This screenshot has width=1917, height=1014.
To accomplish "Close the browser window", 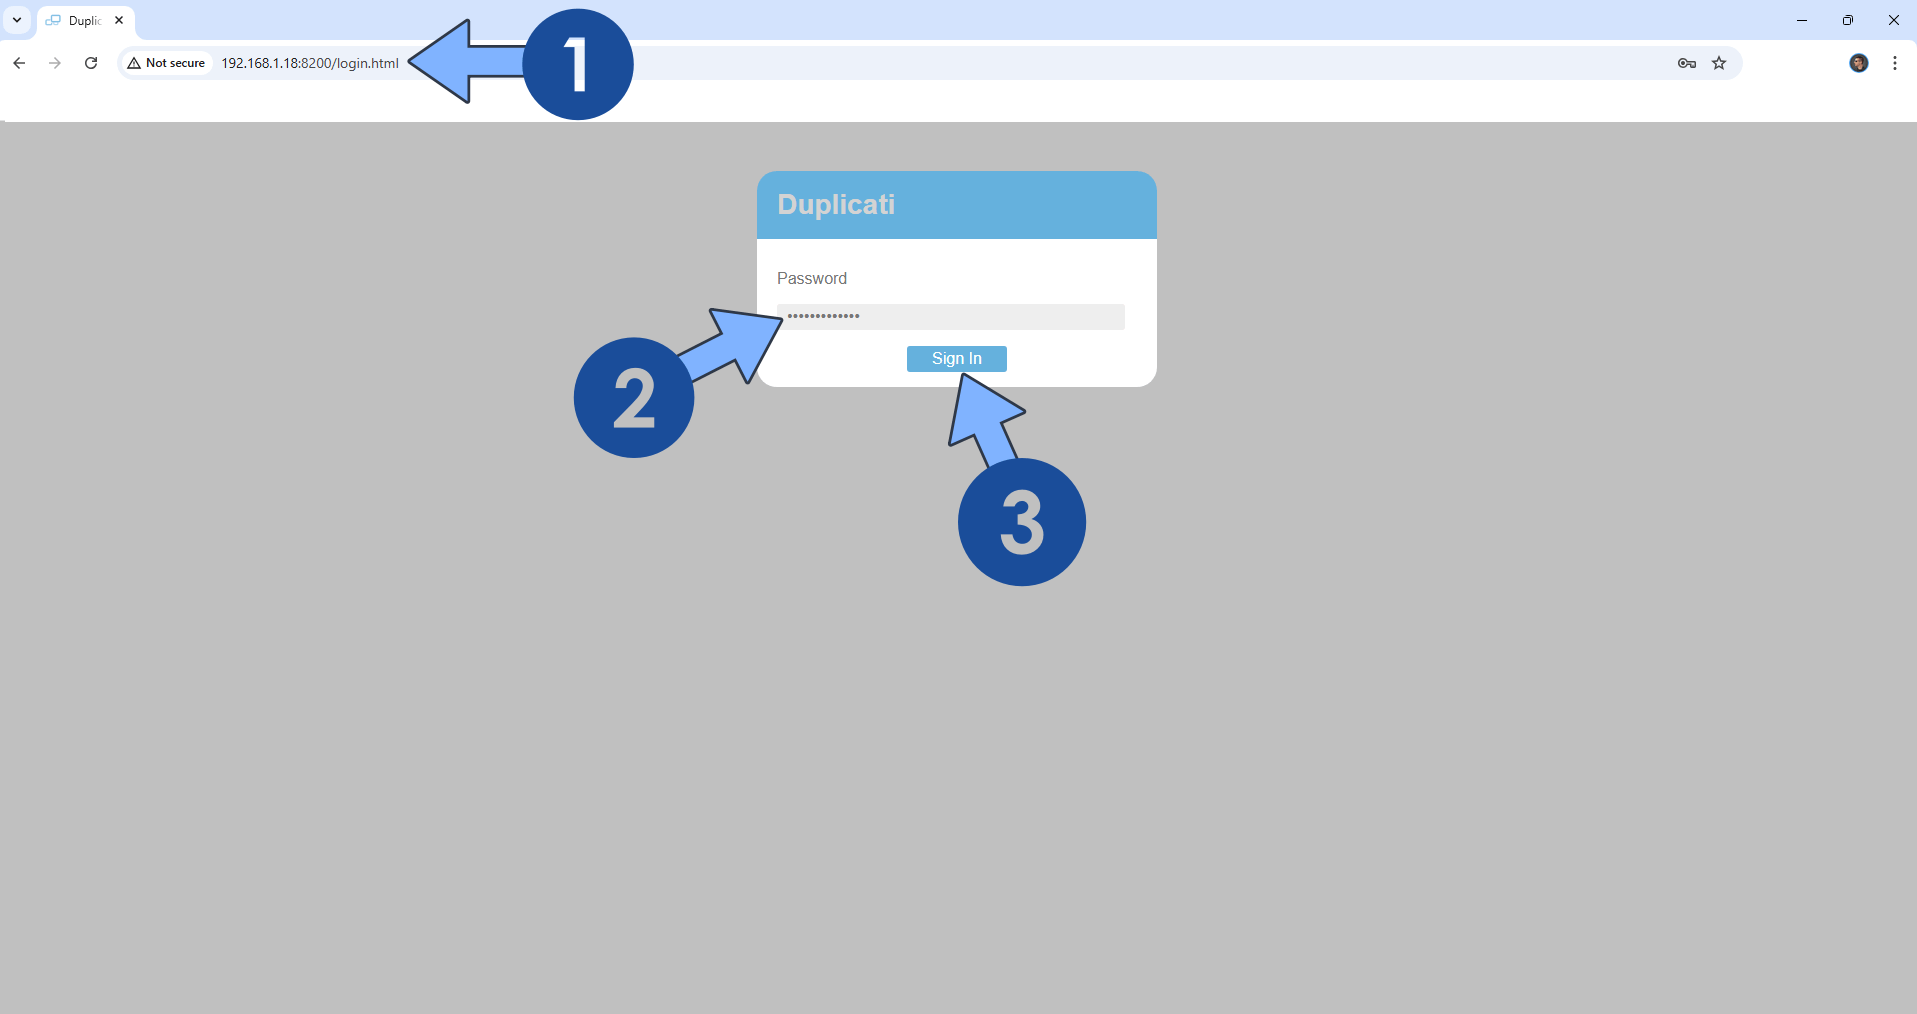I will tap(1894, 20).
